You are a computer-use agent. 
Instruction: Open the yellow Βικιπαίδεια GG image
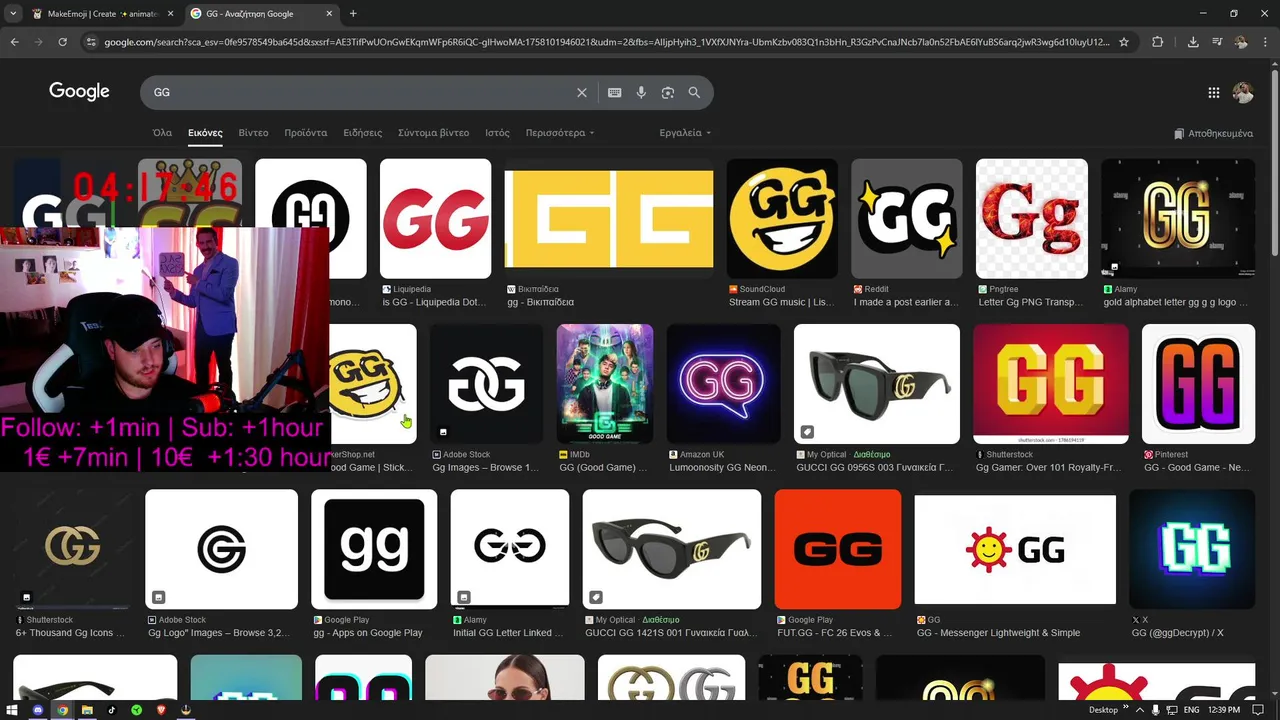click(609, 218)
